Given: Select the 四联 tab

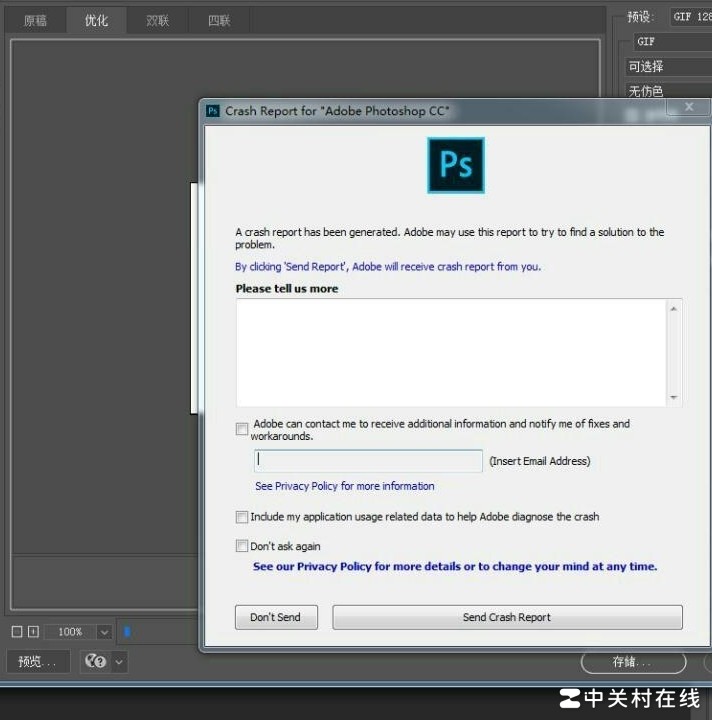Looking at the screenshot, I should 218,20.
